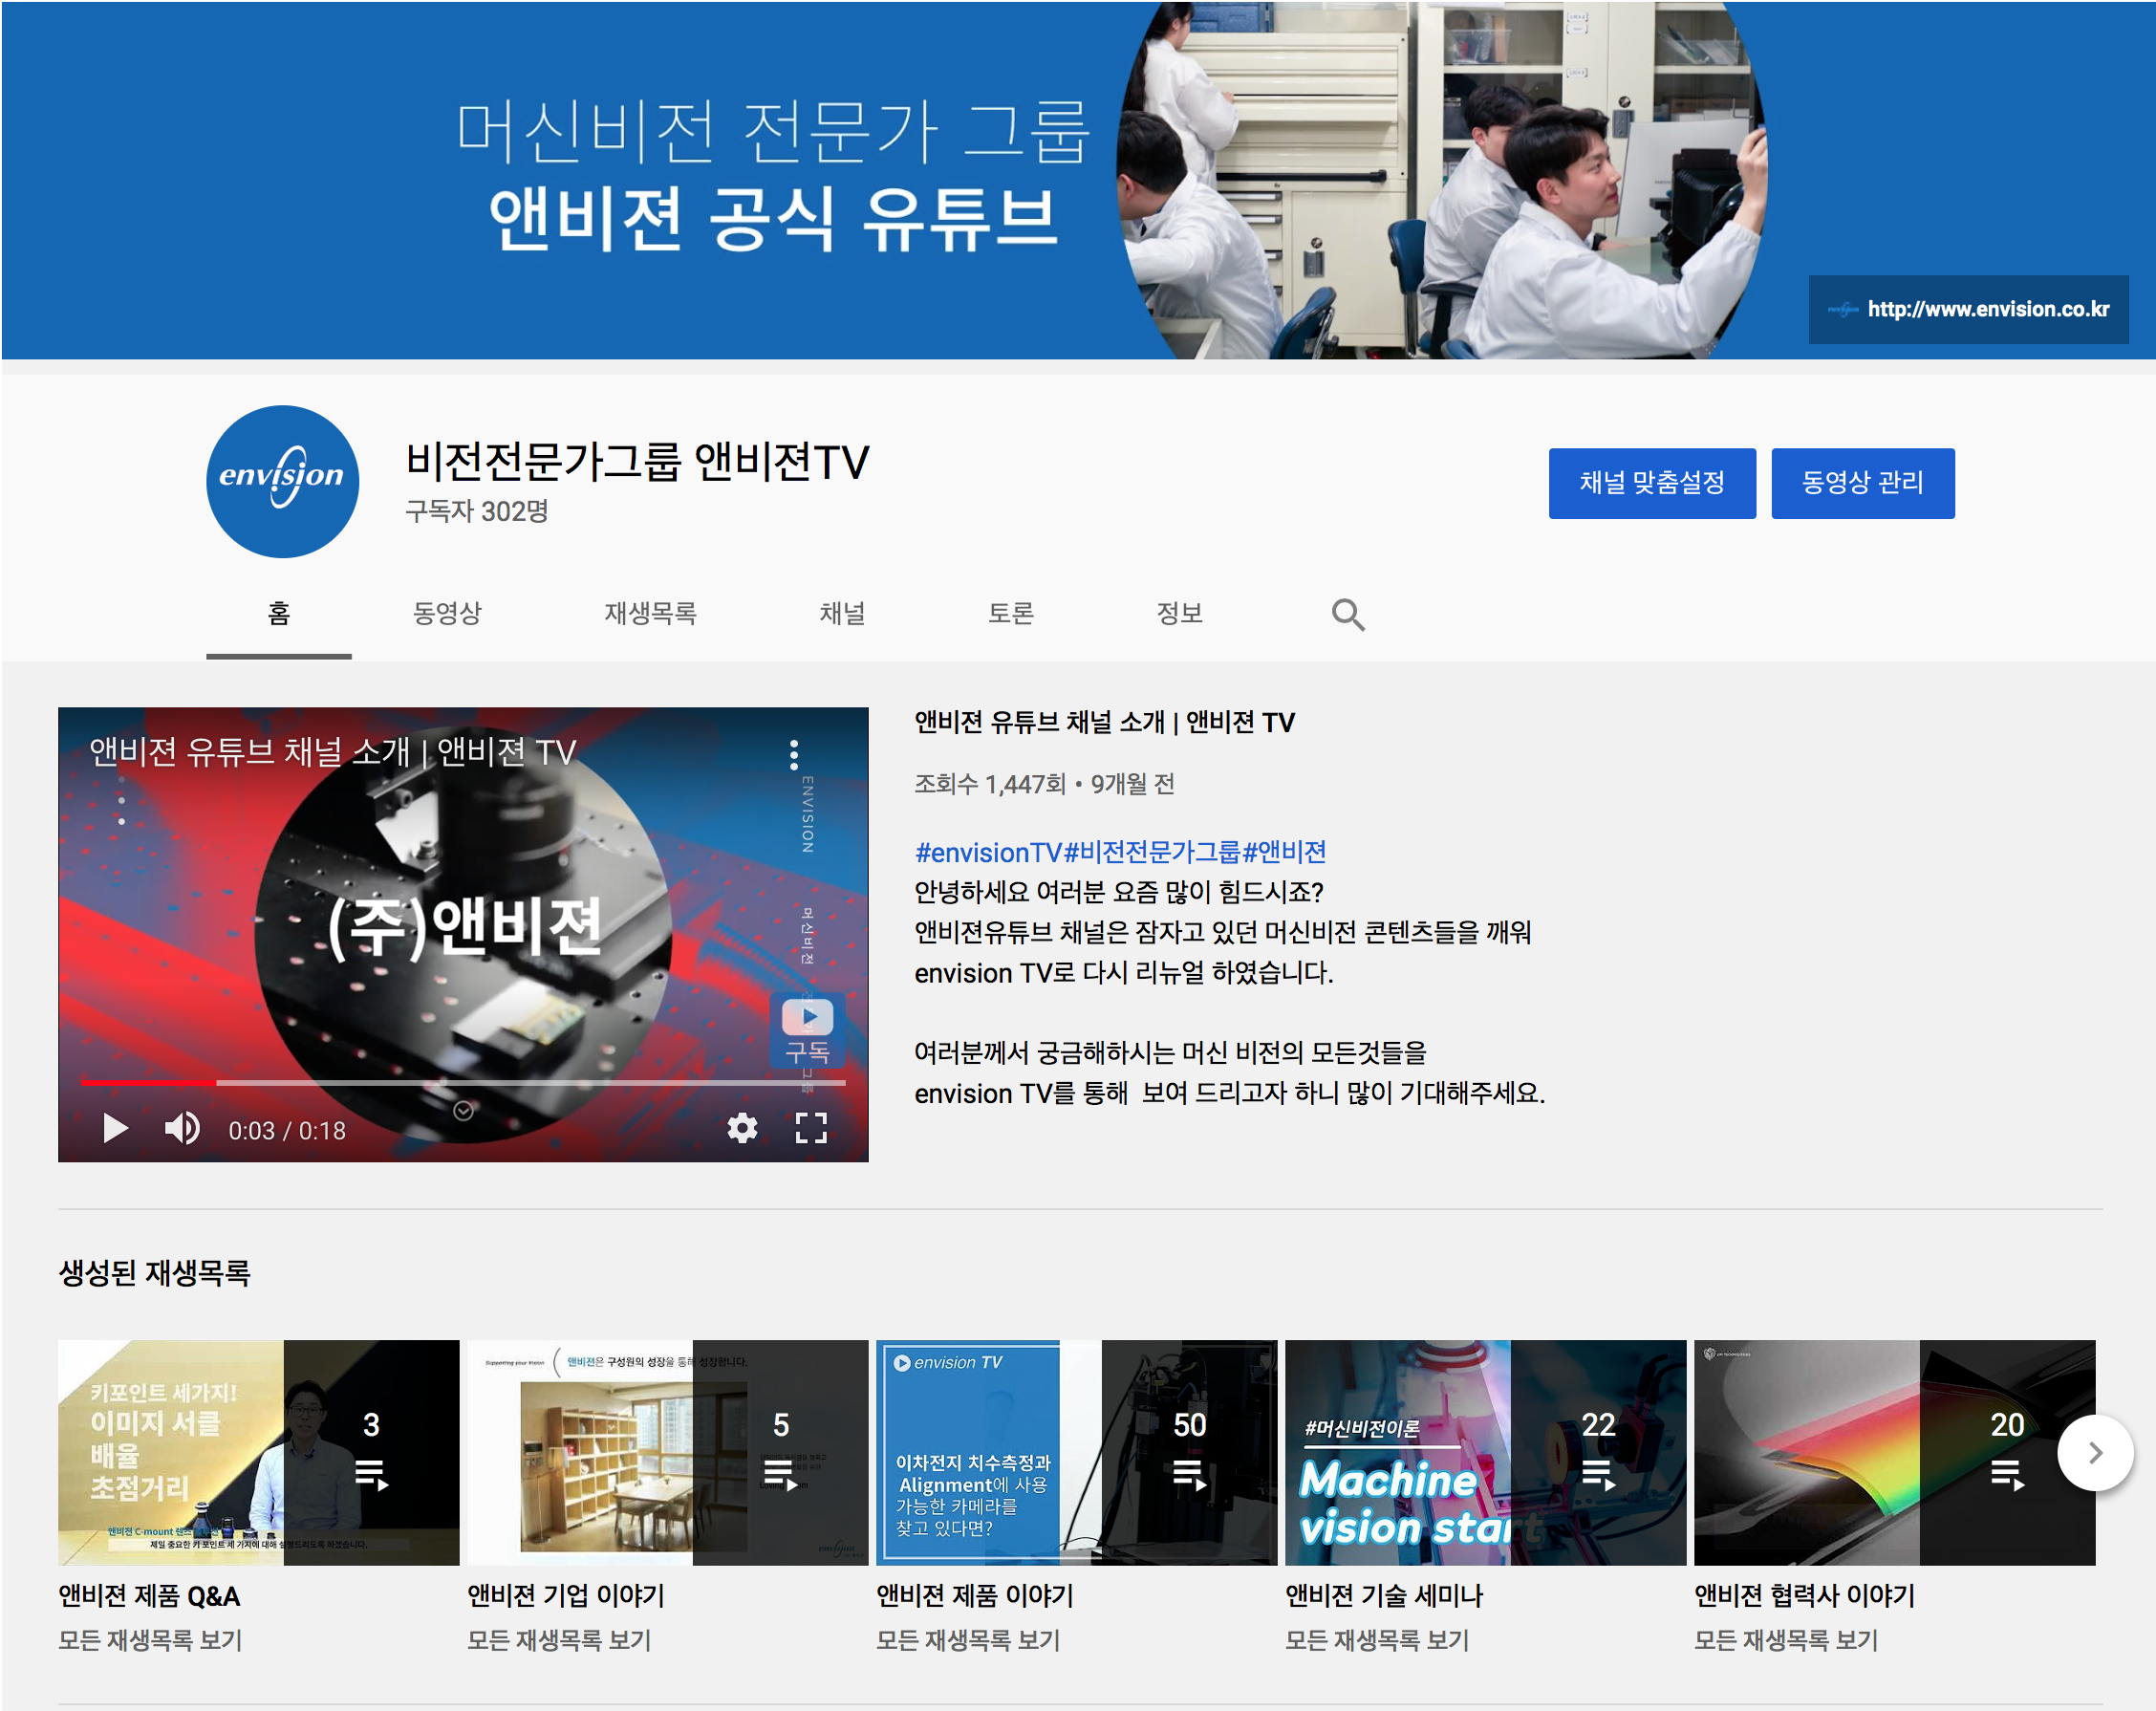
Task: Open 앤비젼 협력사 이야기 playlist thumbnail
Action: point(1894,1452)
